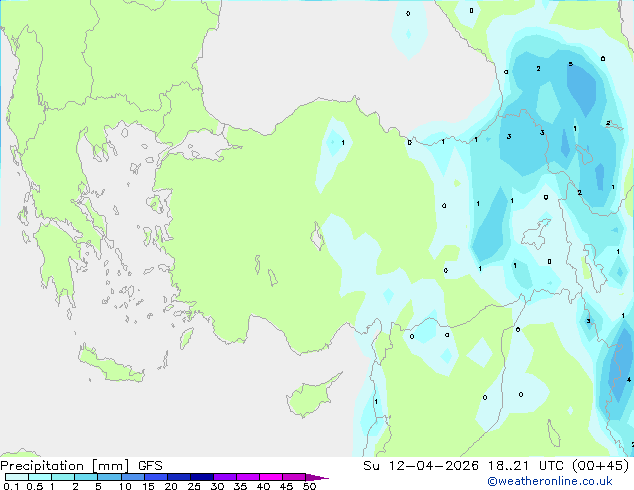Click the legend tick label '25'

coord(194,486)
